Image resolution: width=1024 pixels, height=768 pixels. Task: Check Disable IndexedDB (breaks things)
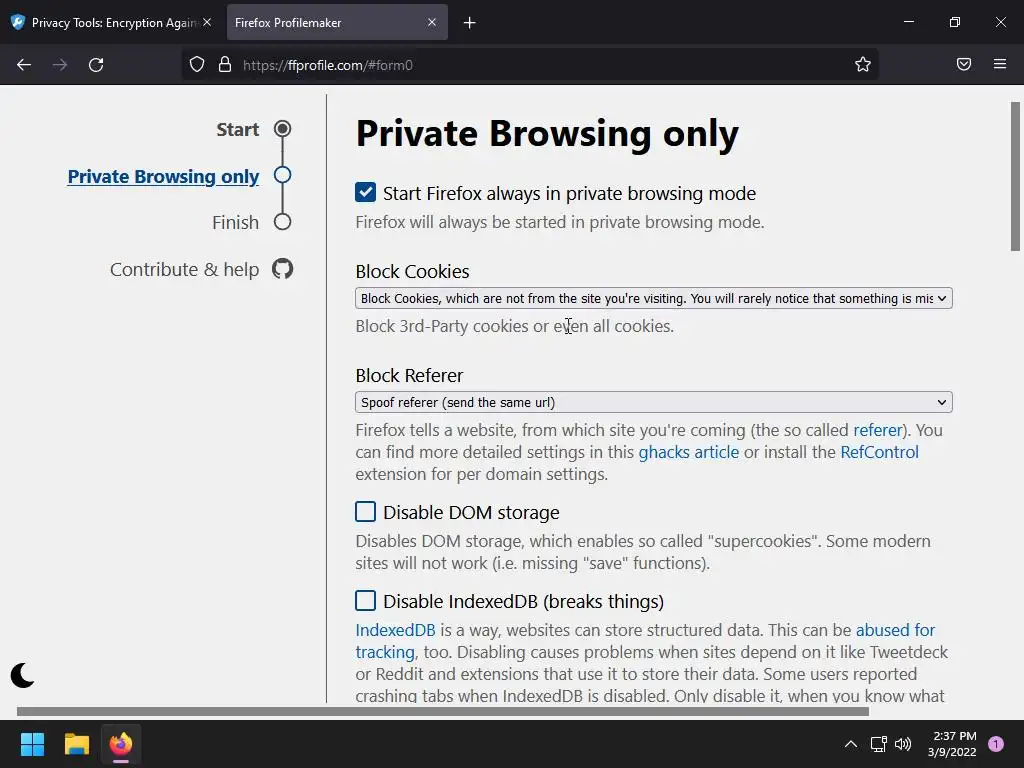(x=366, y=600)
